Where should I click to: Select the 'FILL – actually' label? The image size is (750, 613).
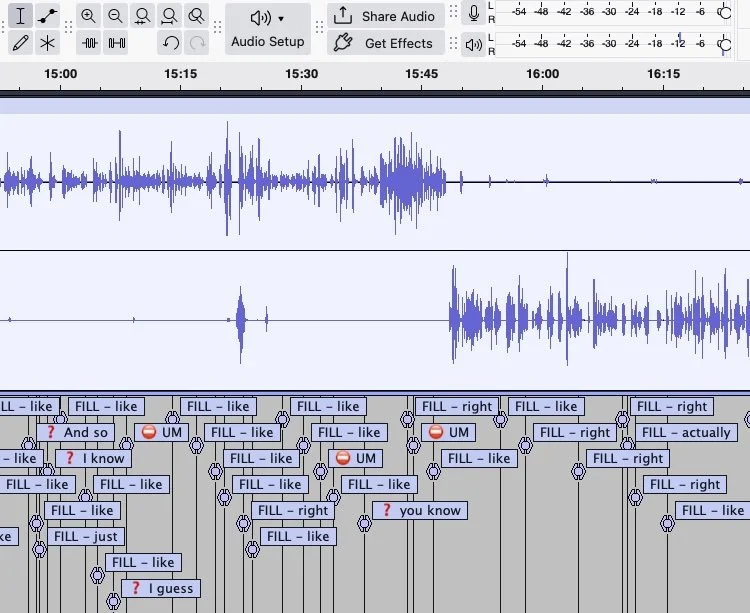point(686,432)
